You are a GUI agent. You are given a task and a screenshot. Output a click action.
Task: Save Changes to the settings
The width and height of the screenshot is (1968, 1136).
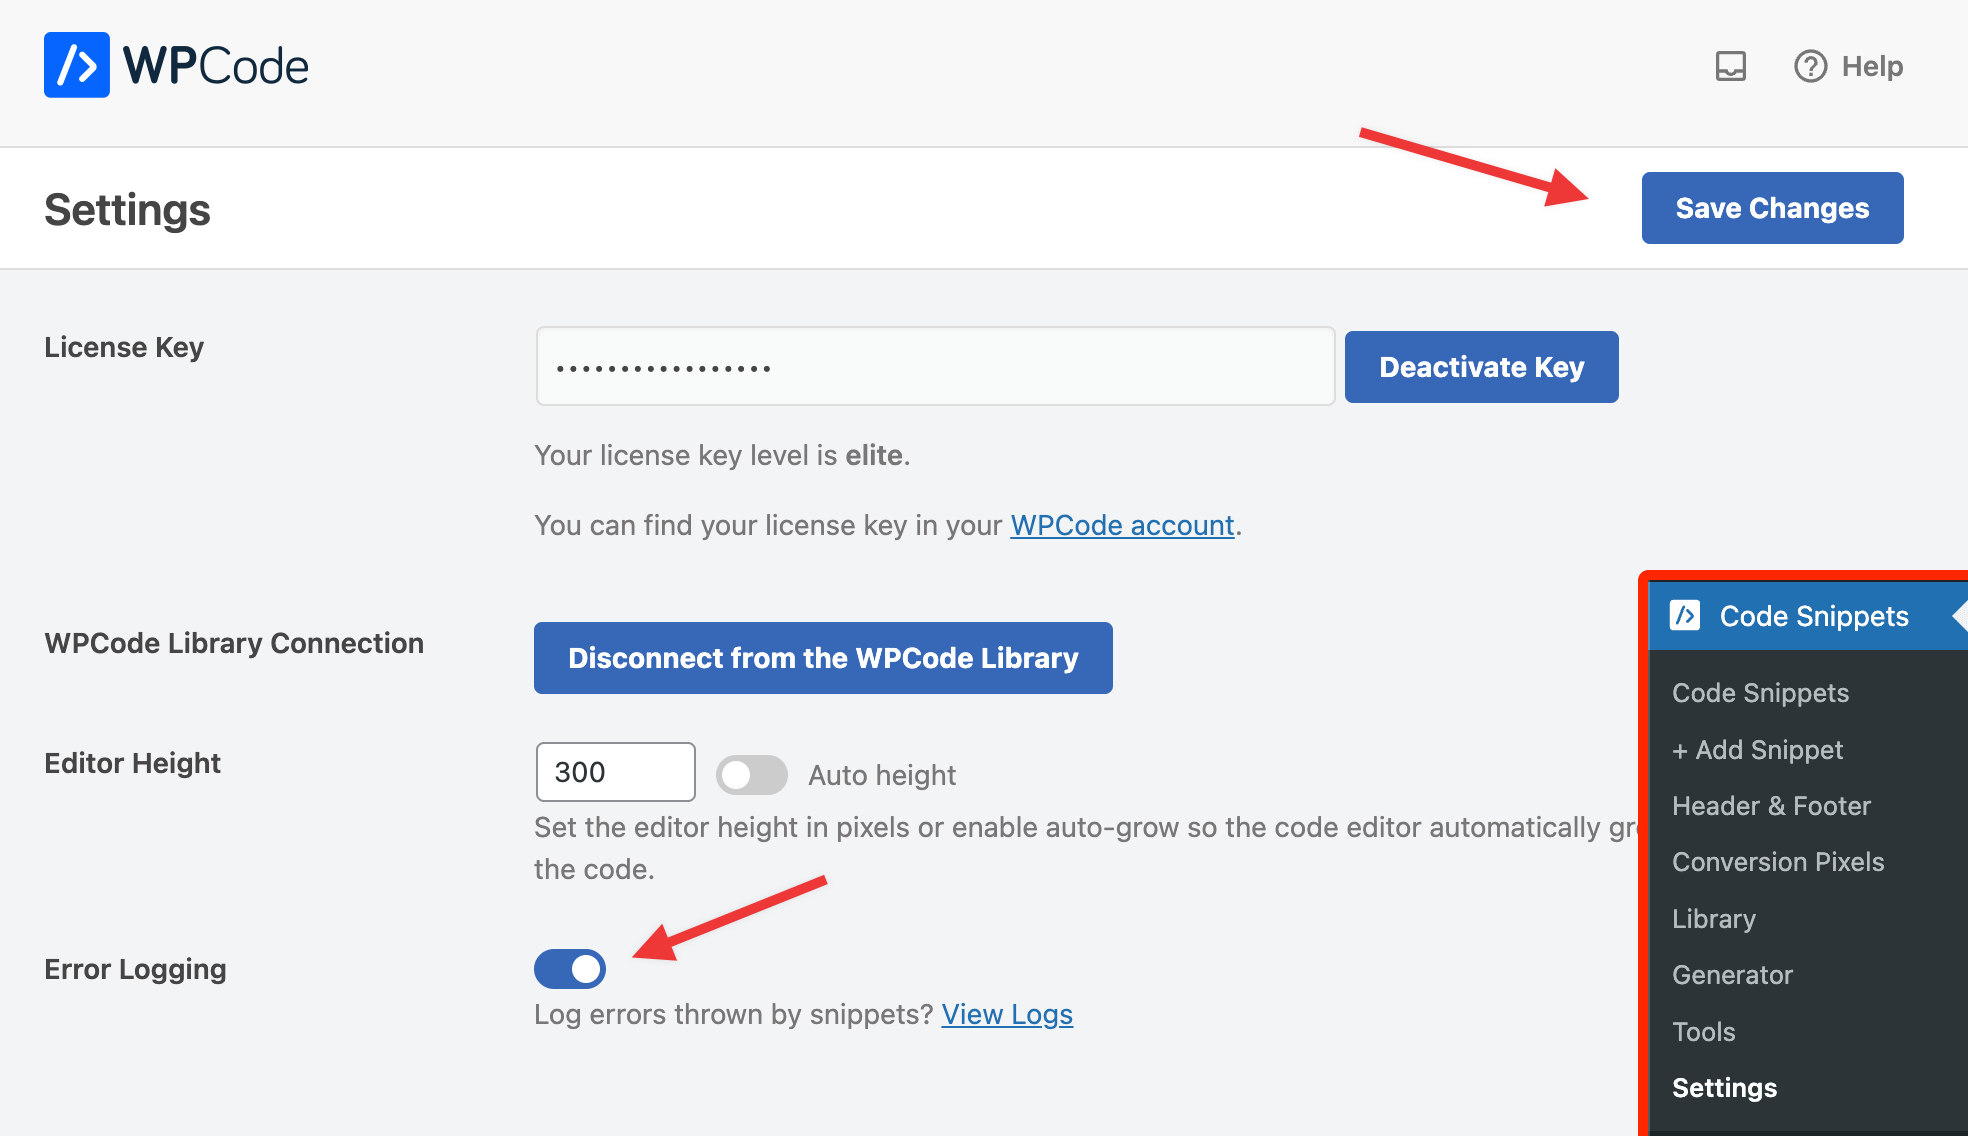pyautogui.click(x=1771, y=208)
